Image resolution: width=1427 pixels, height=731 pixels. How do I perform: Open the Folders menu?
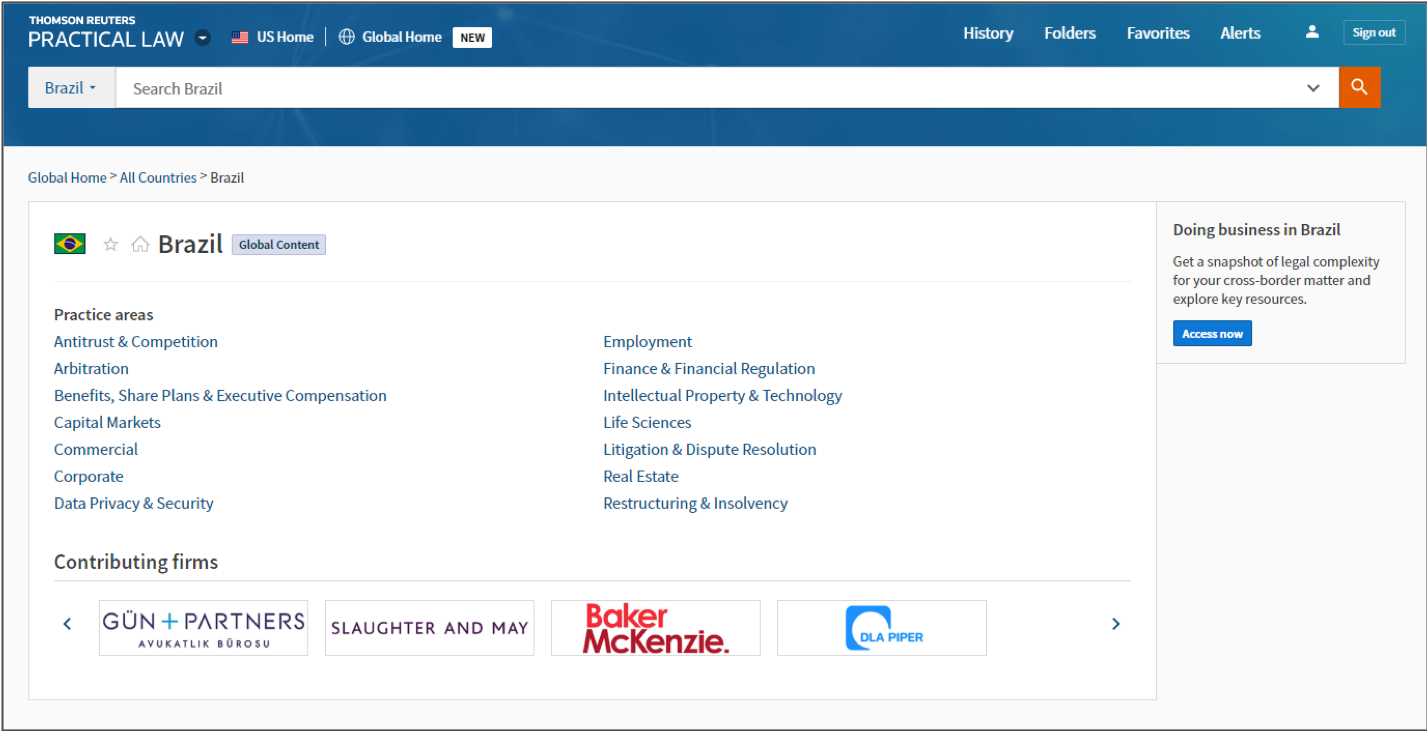pos(1070,33)
